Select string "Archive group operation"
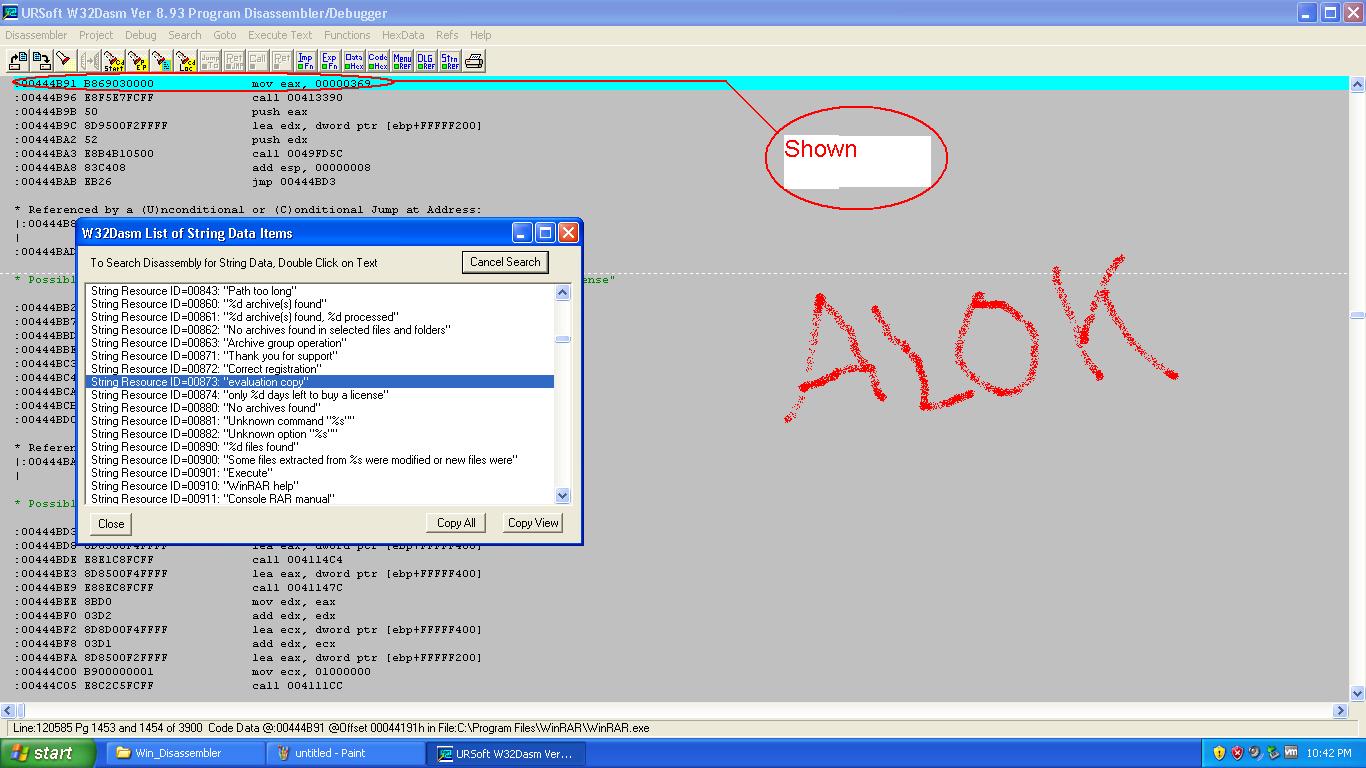The width and height of the screenshot is (1366, 768). [320, 343]
